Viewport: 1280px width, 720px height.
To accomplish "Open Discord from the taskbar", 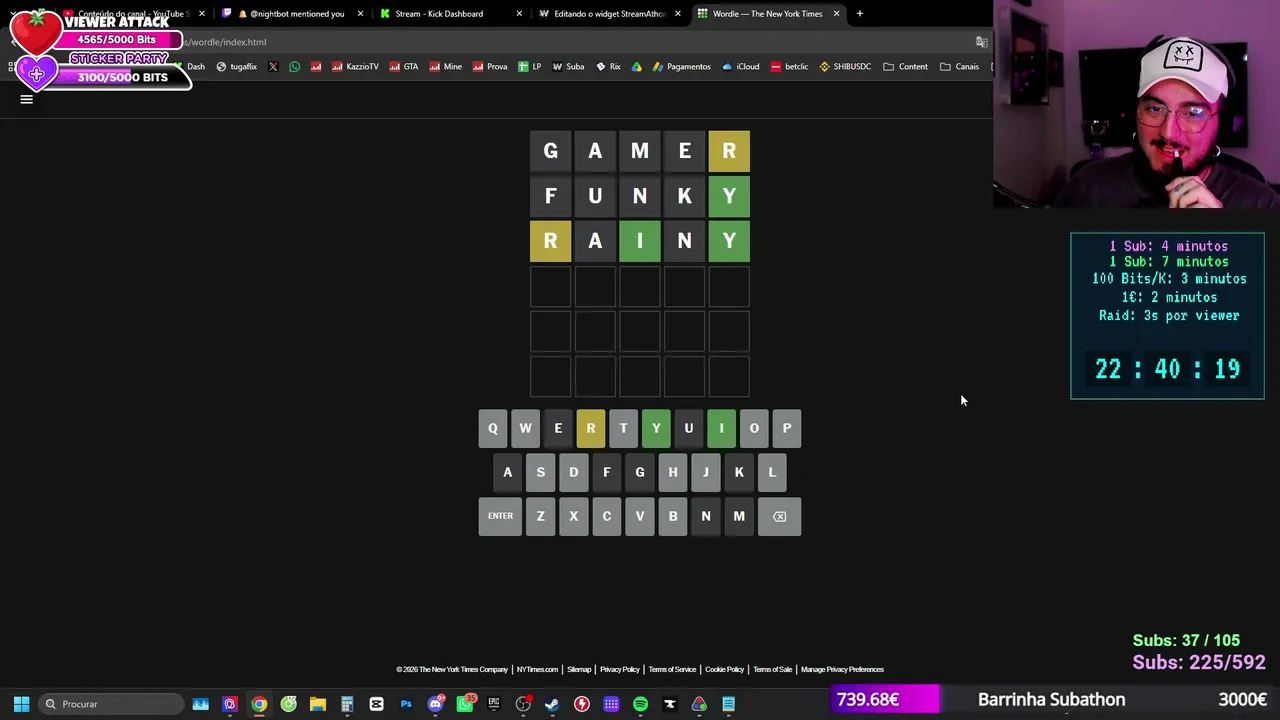I will (x=435, y=704).
